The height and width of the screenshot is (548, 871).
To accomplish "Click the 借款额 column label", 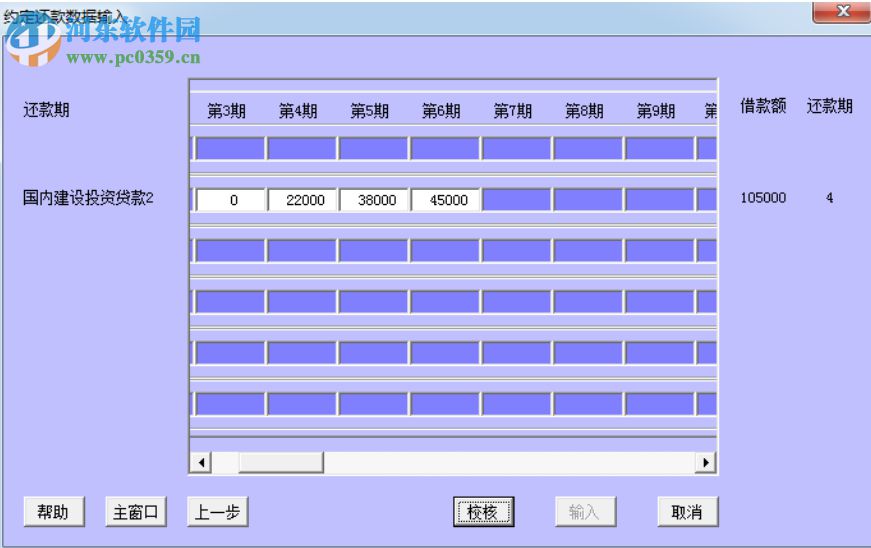I will [763, 105].
